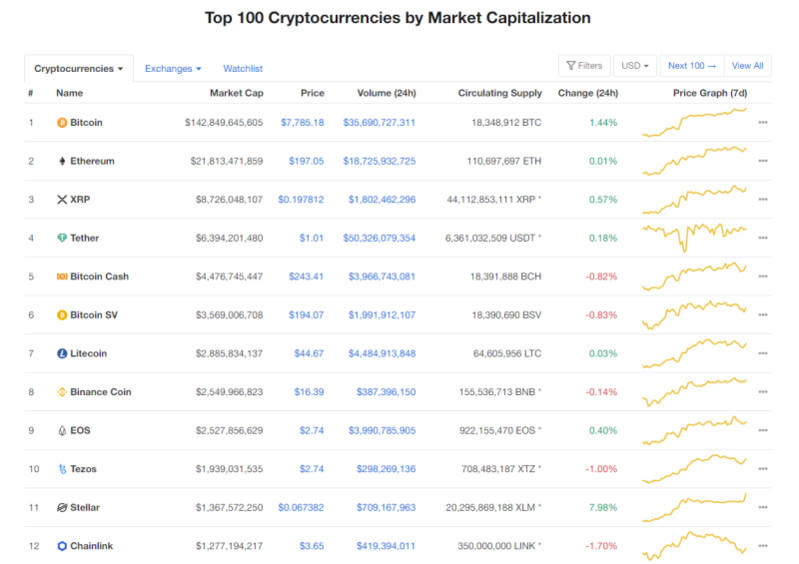Open Bitcoin's 7-day price graph
The height and width of the screenshot is (564, 799).
(694, 122)
